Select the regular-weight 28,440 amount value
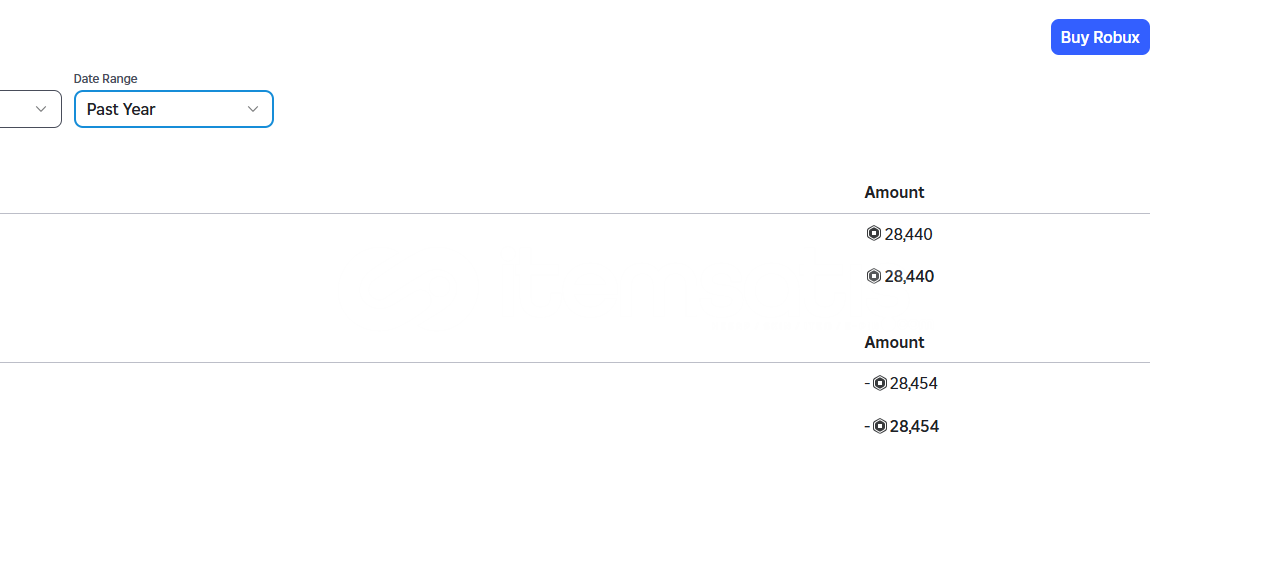Image resolution: width=1272 pixels, height=578 pixels. [908, 234]
